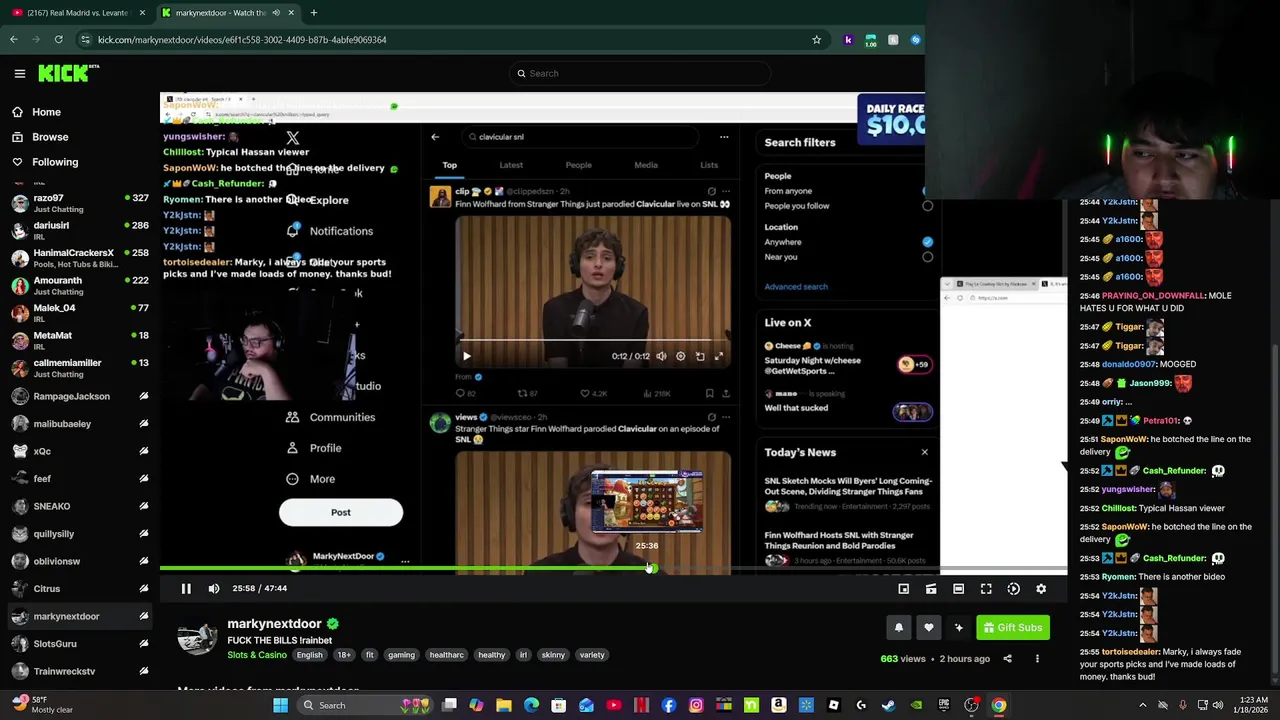This screenshot has width=1280, height=720.
Task: Open Instagram from the taskbar
Action: (x=696, y=706)
